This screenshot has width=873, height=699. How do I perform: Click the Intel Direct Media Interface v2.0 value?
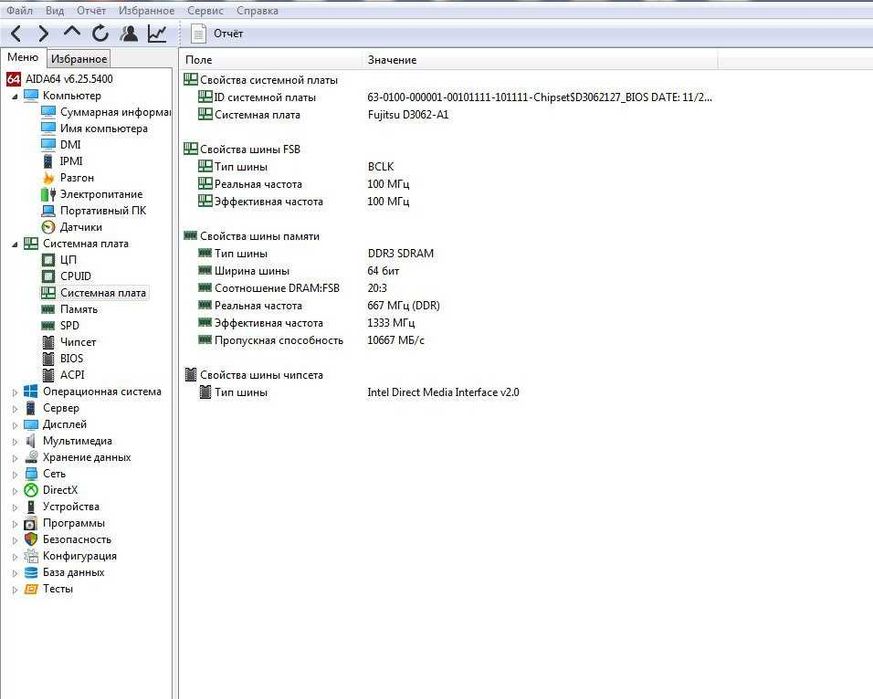click(x=443, y=393)
